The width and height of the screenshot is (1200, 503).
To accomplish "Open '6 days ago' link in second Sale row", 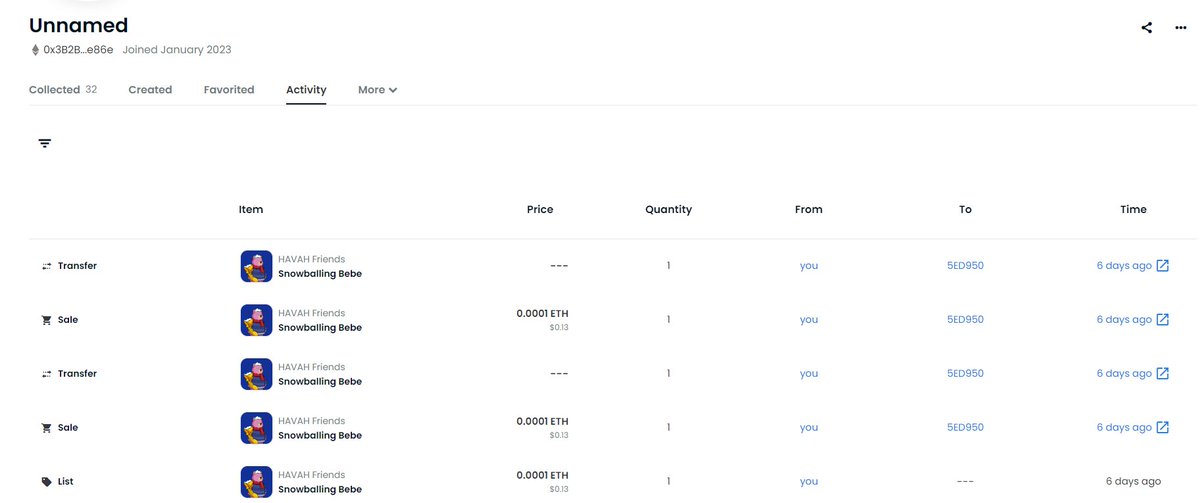I will 1124,428.
